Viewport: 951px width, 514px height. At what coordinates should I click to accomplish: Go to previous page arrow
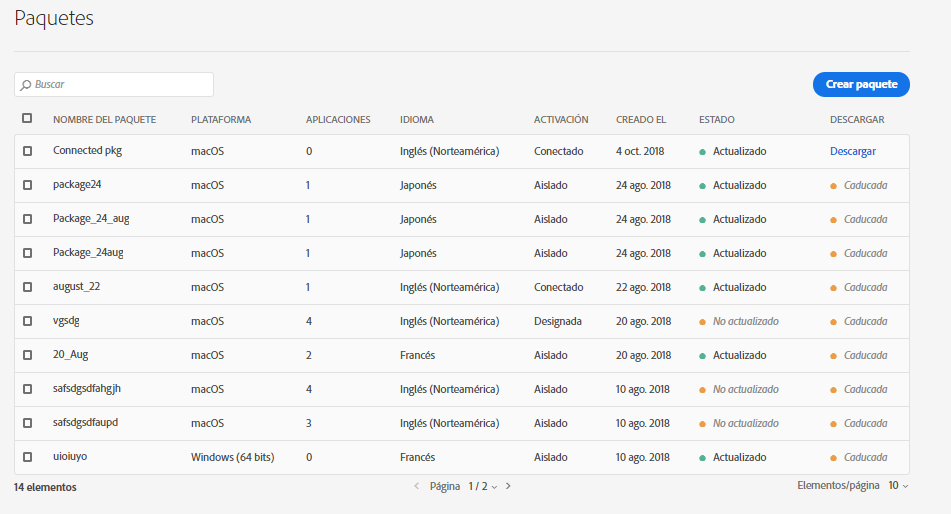(417, 486)
